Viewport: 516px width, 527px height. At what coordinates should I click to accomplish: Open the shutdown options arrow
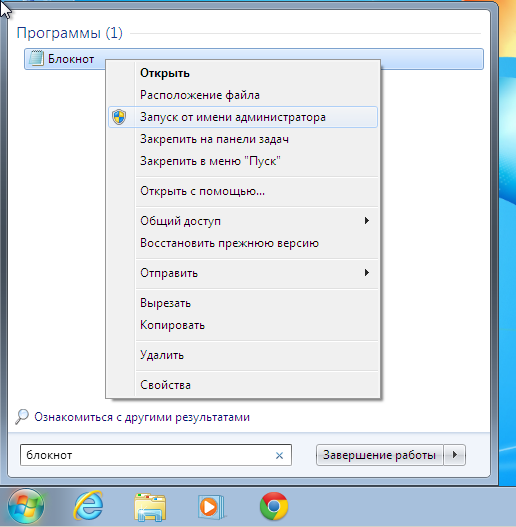[454, 455]
